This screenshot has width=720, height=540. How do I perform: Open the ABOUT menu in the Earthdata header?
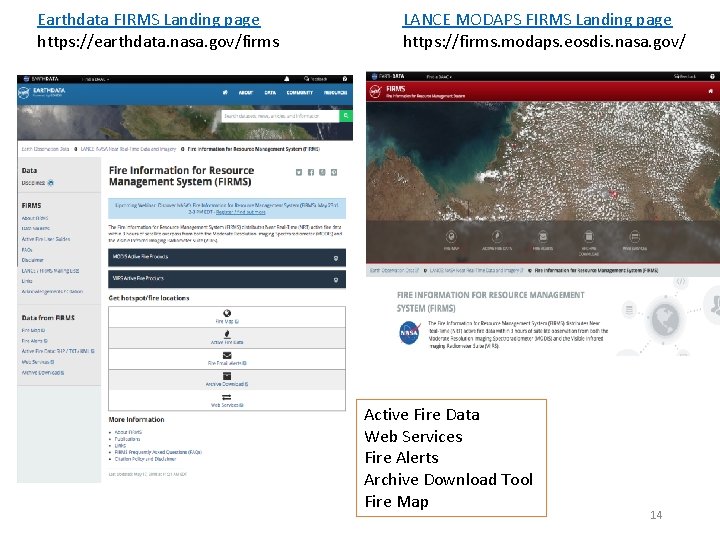[x=246, y=92]
